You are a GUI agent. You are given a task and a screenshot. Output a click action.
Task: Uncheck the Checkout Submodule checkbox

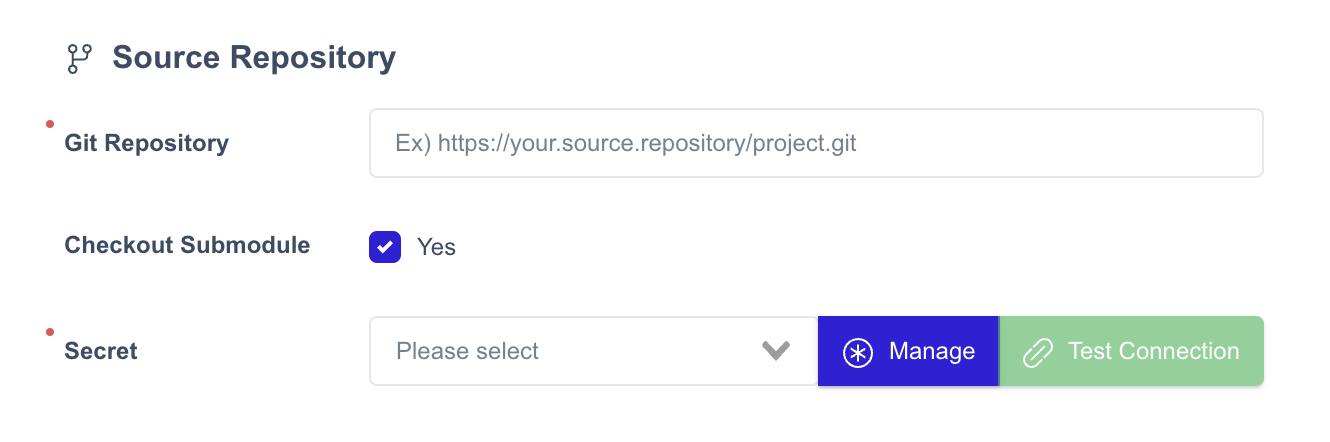pos(385,247)
